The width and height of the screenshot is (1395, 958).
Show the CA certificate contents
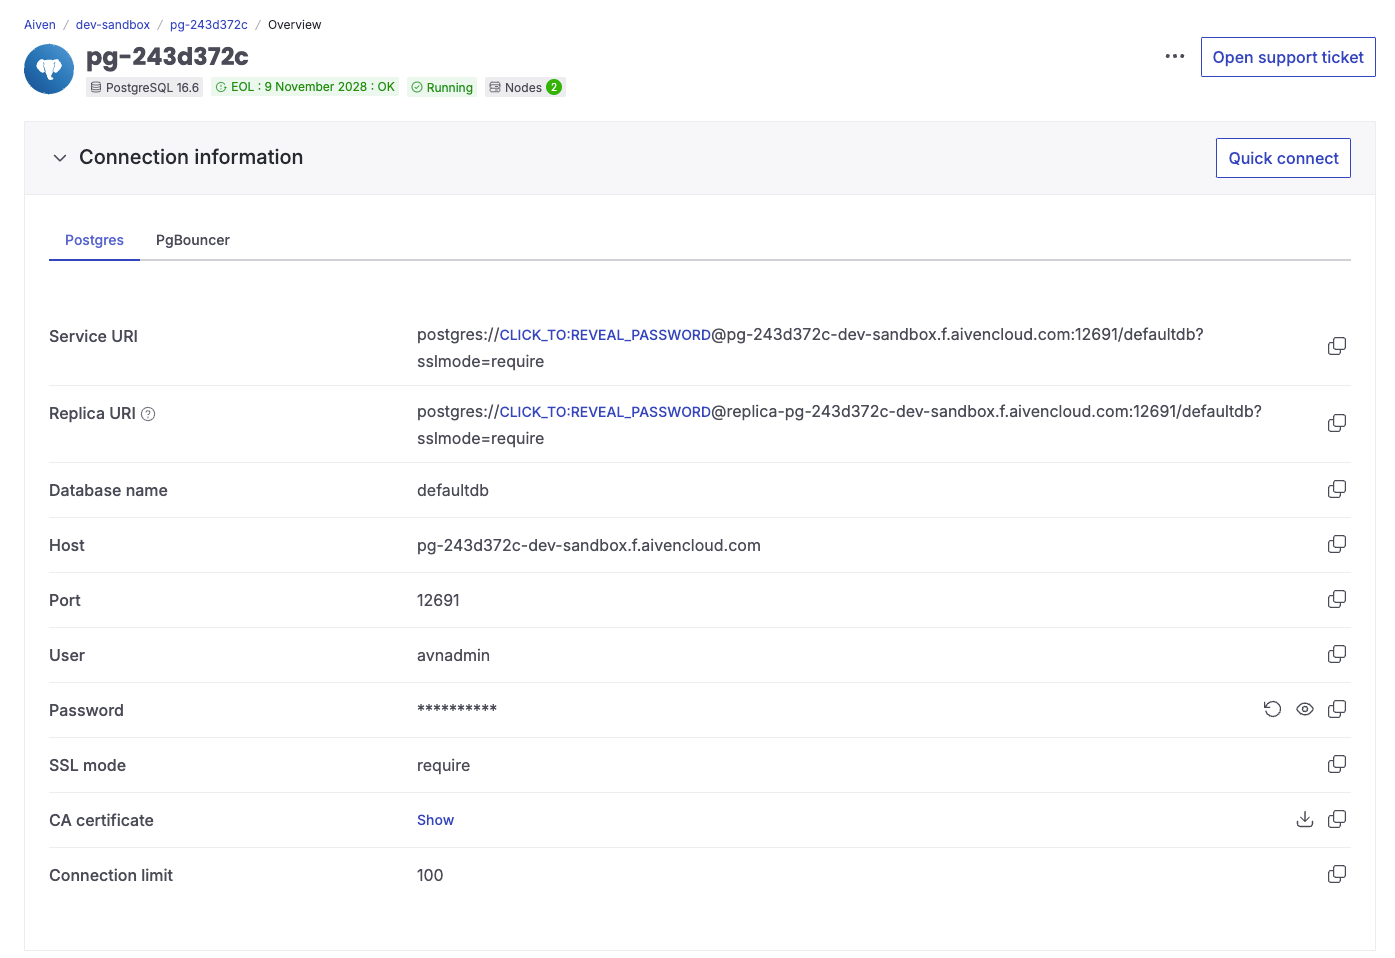435,819
